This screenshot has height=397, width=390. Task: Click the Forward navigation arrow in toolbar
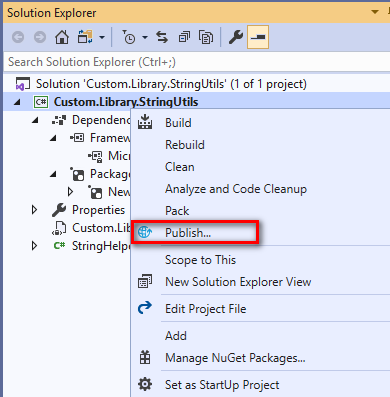point(40,37)
